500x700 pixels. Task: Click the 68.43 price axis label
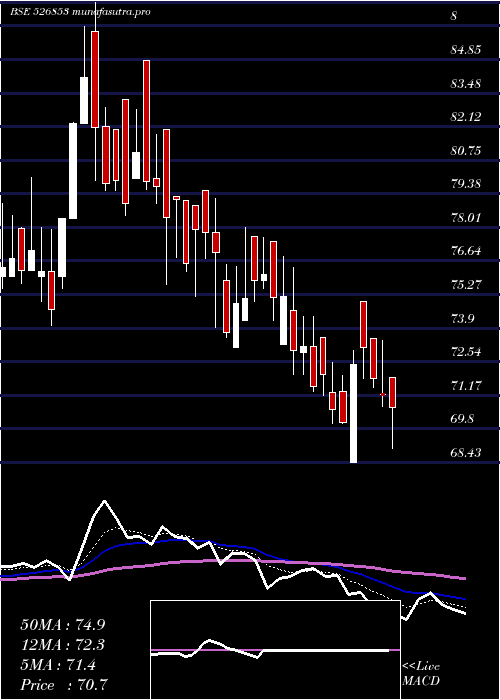point(466,453)
